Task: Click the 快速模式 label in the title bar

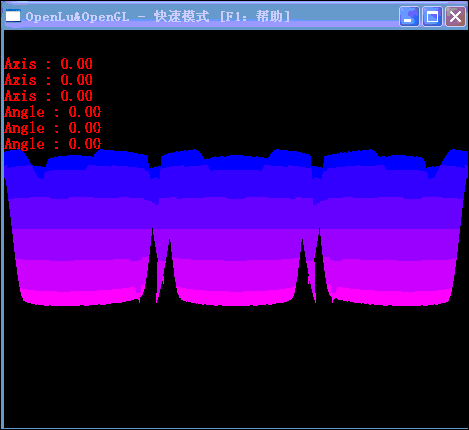Action: (x=182, y=16)
